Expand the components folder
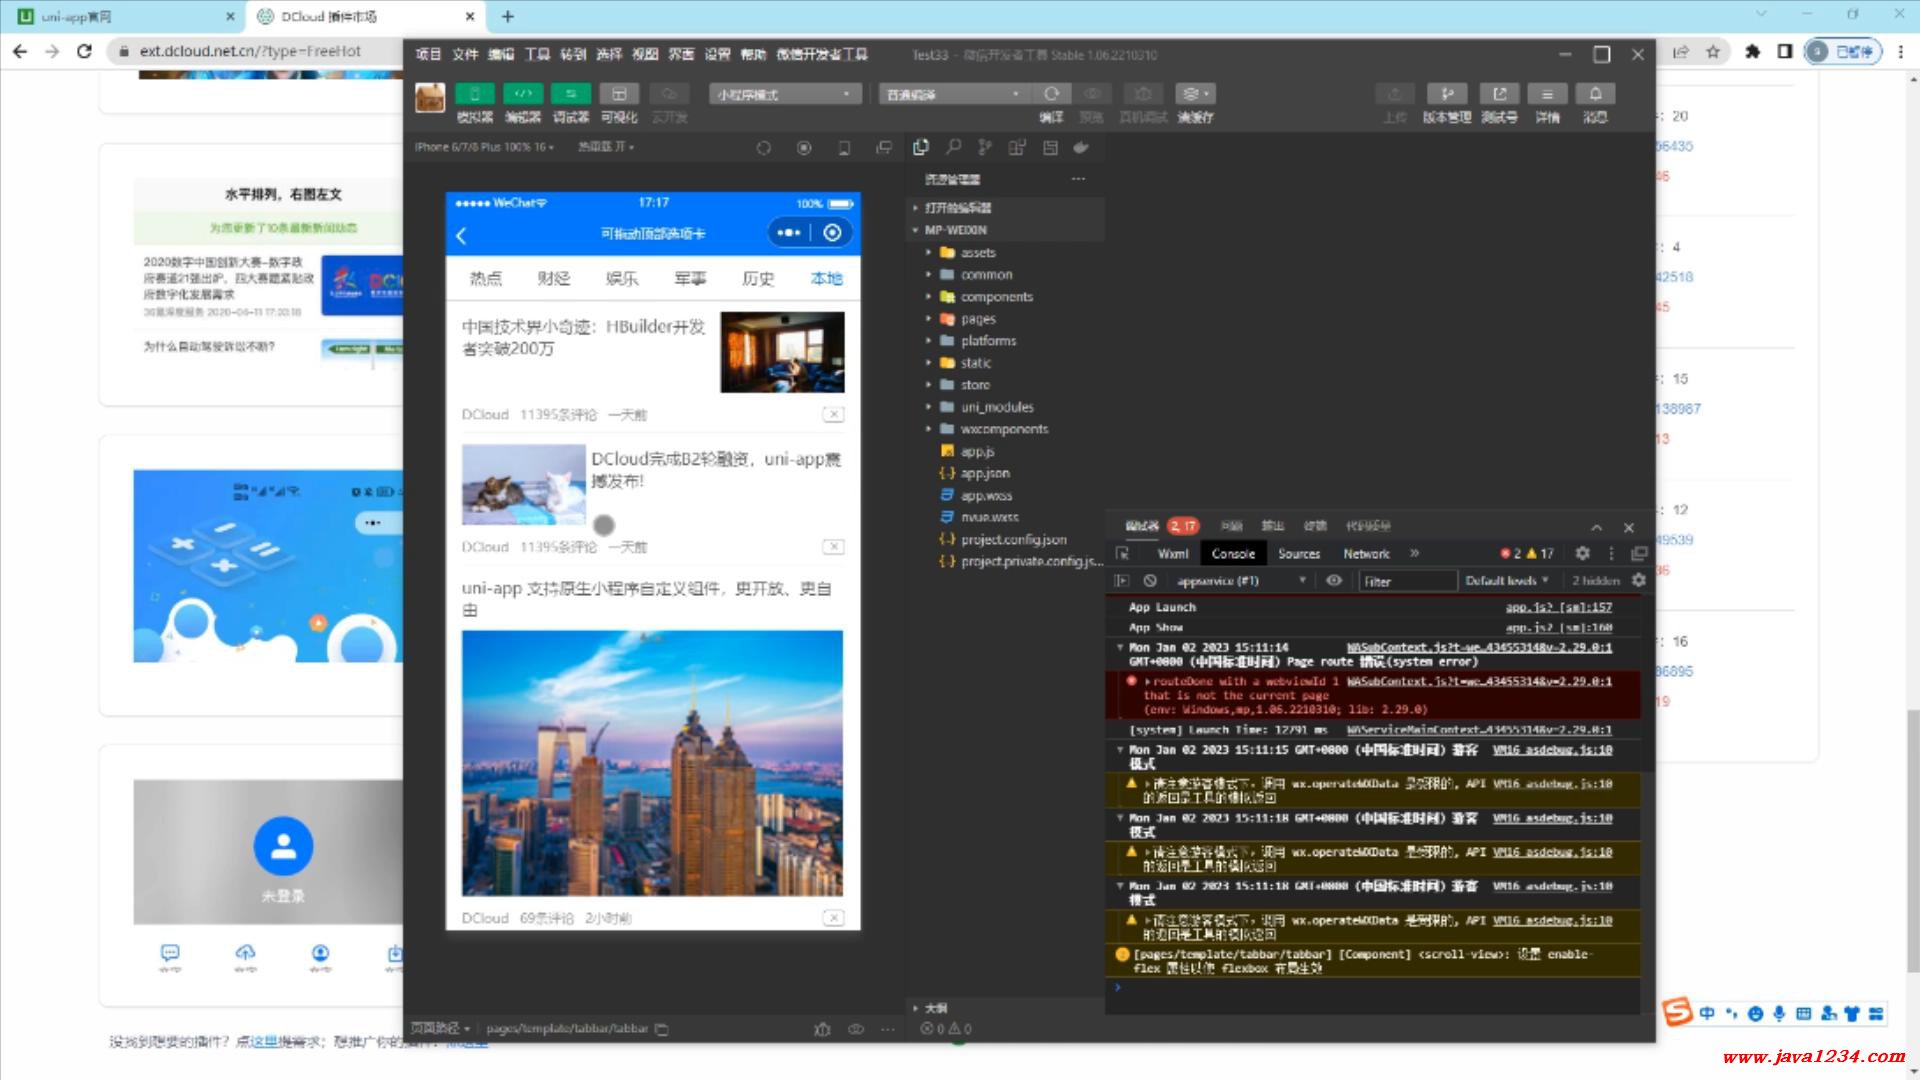This screenshot has width=1920, height=1080. tap(997, 297)
